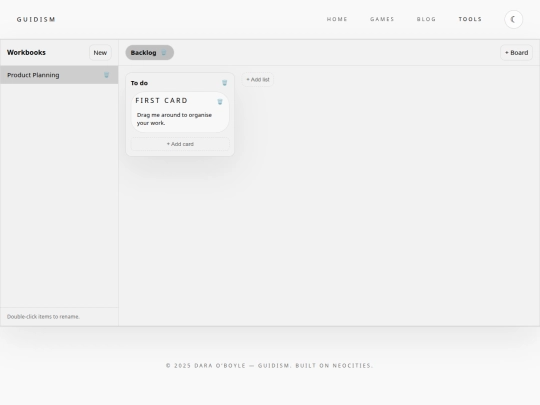
Task: Click the To do list title
Action: 139,83
